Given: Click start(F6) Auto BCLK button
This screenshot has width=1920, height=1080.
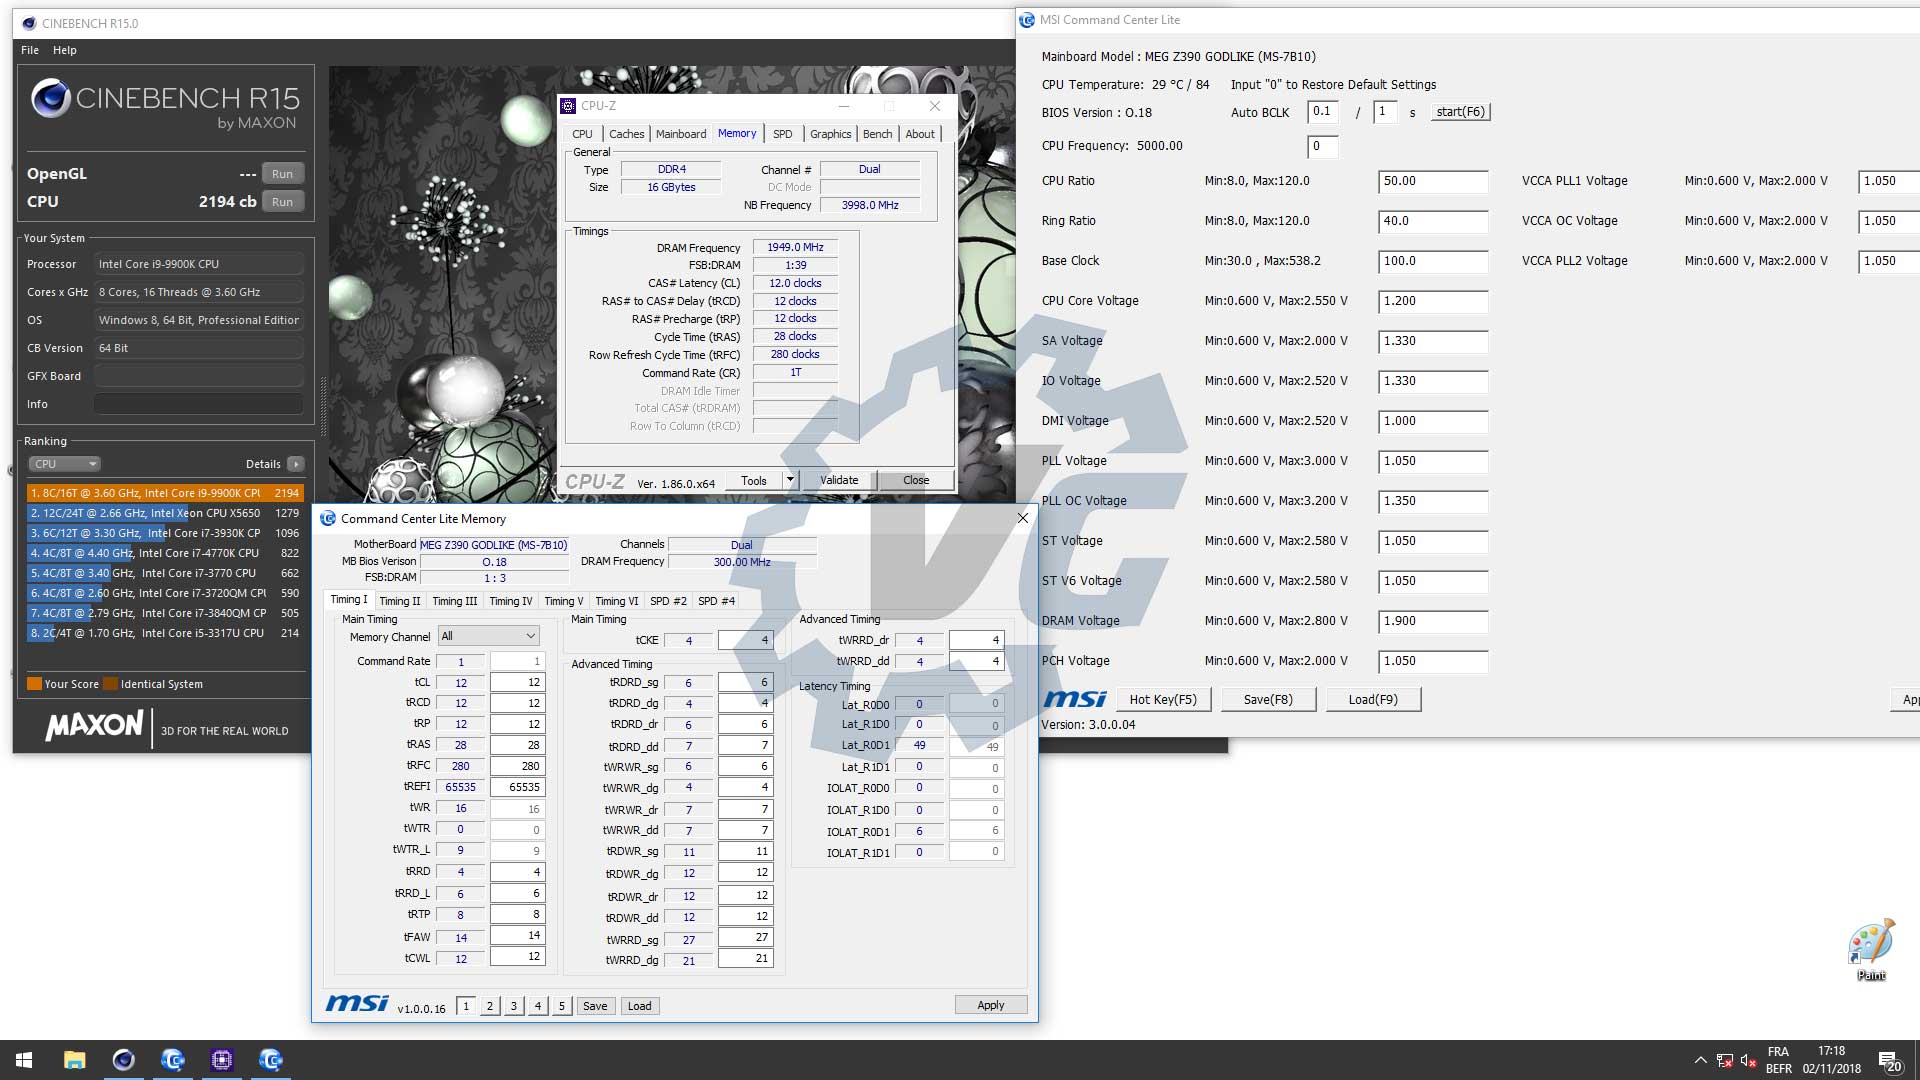Looking at the screenshot, I should coord(1460,112).
